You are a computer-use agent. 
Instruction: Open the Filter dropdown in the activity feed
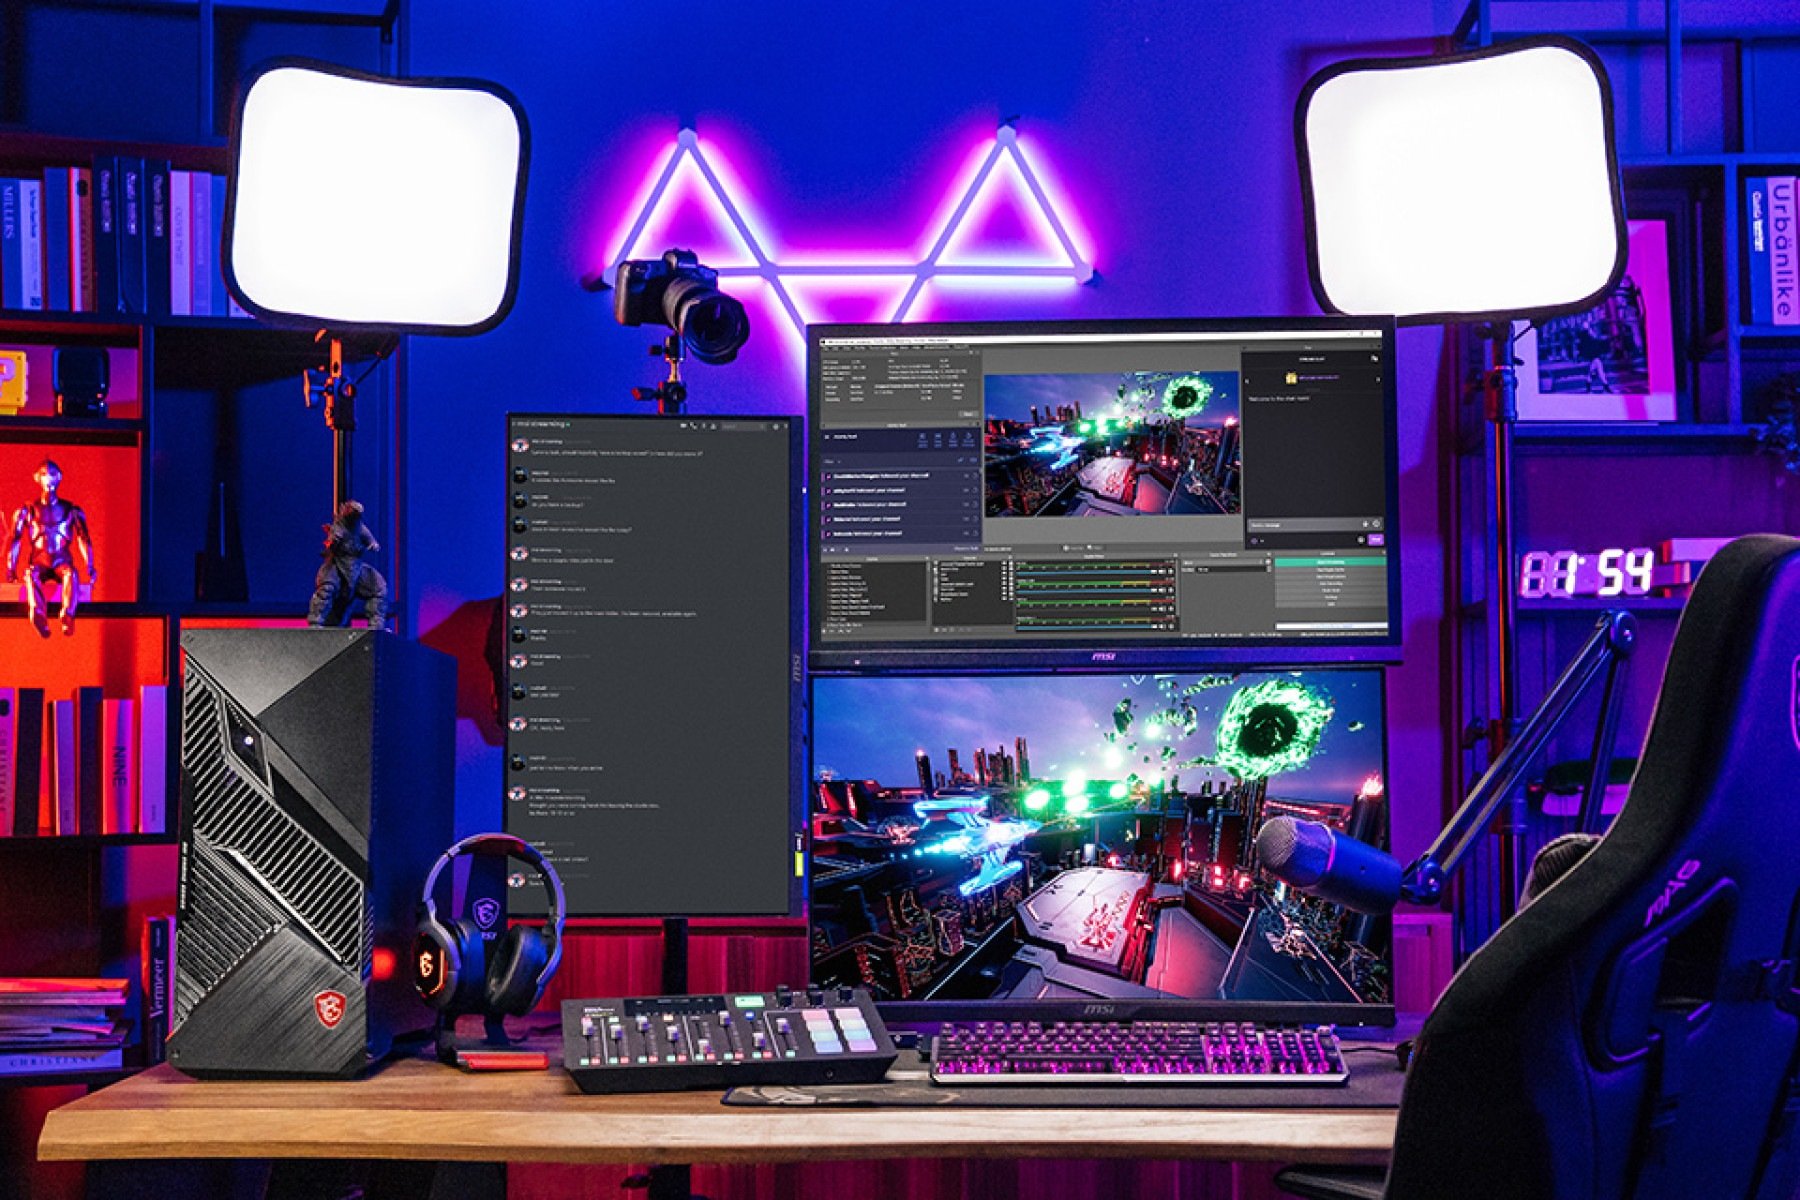833,461
